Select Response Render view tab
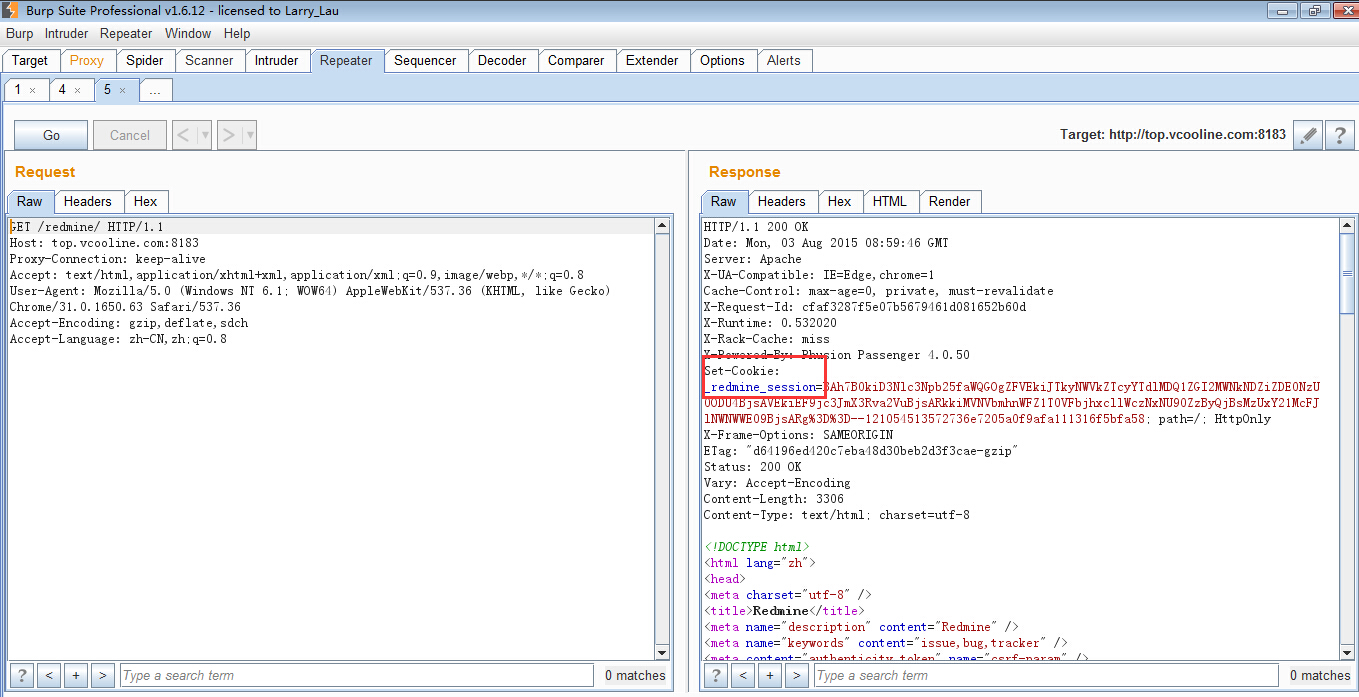This screenshot has height=697, width=1359. 950,201
